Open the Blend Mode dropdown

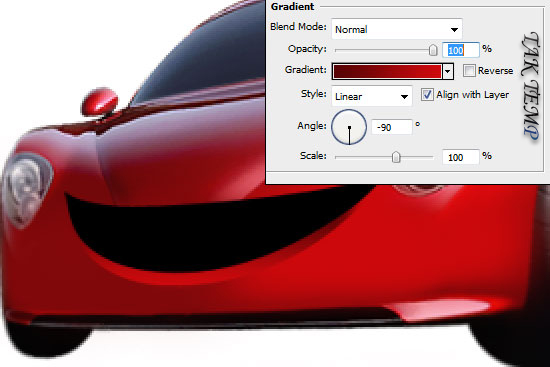pyautogui.click(x=397, y=29)
